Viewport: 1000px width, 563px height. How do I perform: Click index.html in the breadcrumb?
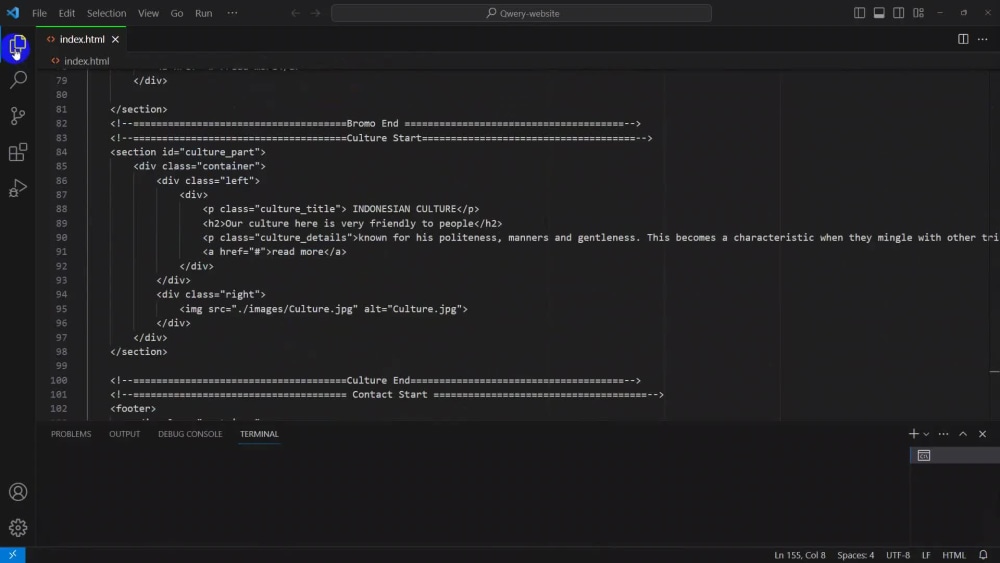coord(86,61)
